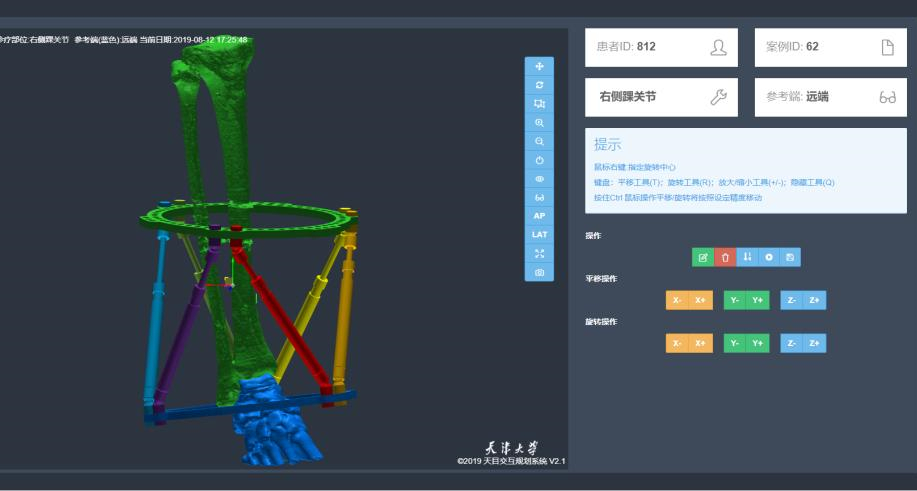Click the power/reset icon in the viewer toolbar
The image size is (917, 491).
click(539, 160)
